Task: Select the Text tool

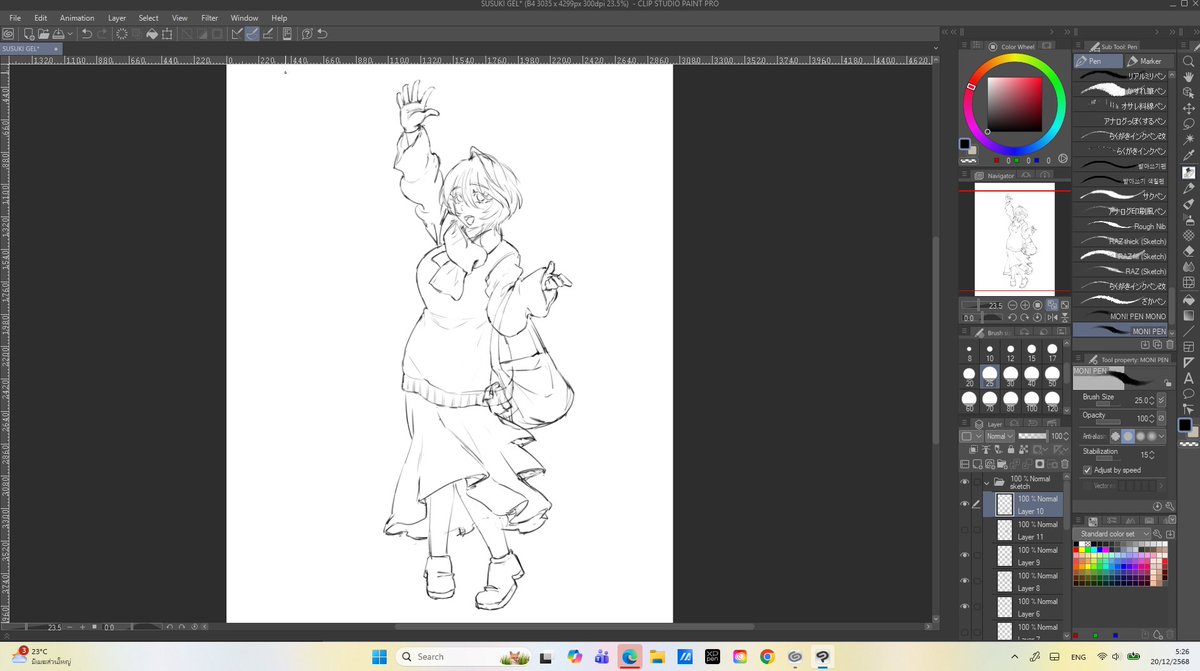Action: [x=1188, y=378]
